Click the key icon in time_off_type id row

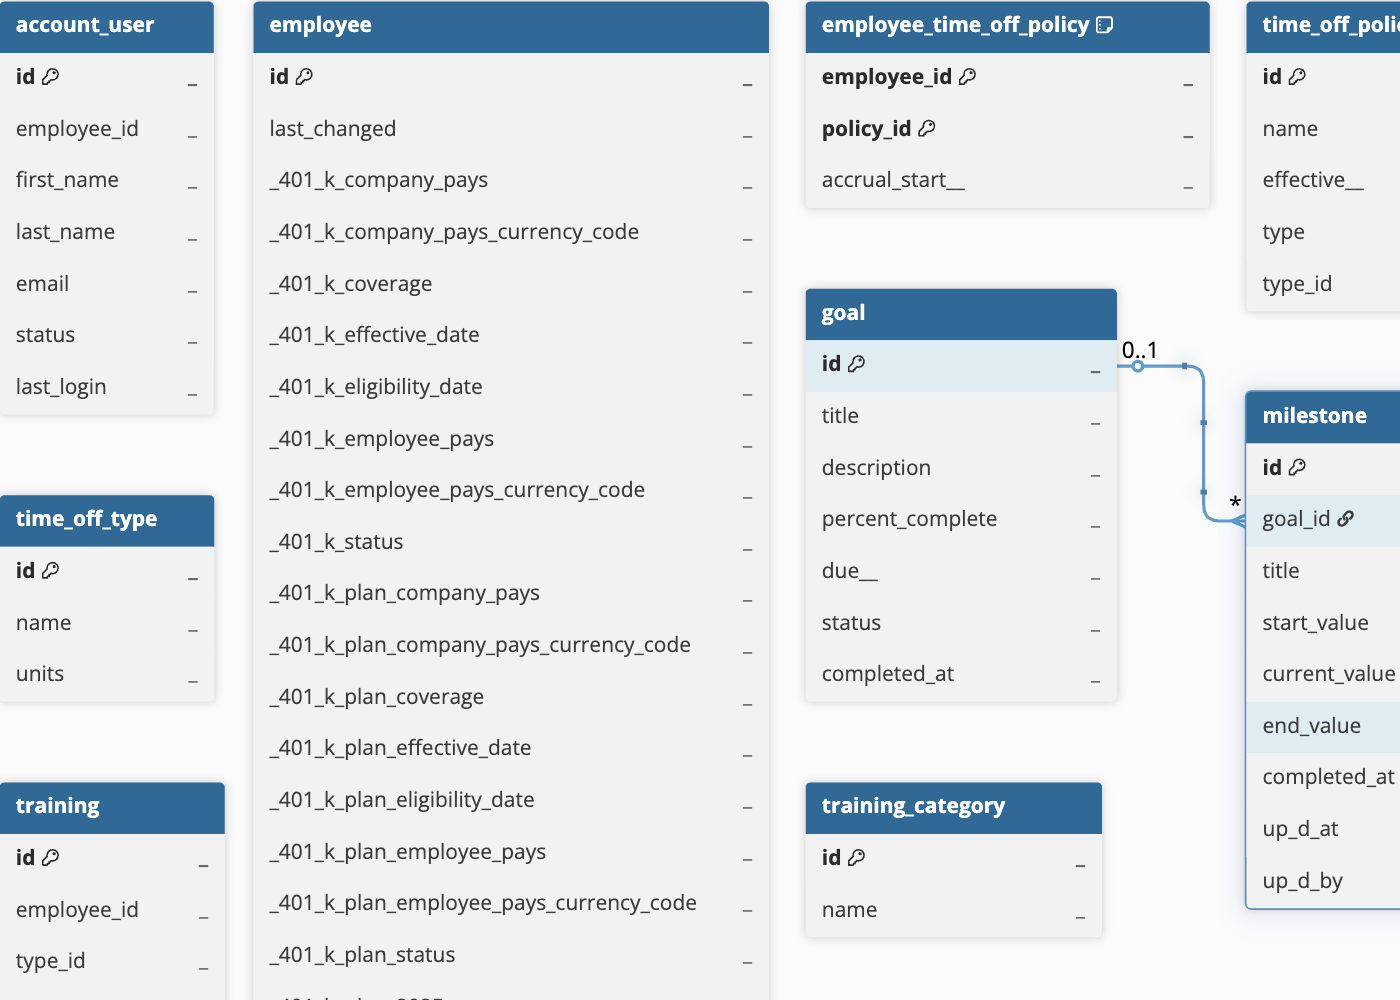[51, 570]
